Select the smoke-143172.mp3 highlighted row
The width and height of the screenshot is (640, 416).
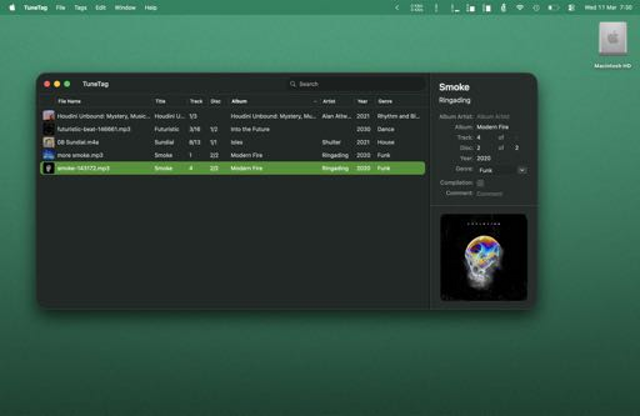point(233,168)
